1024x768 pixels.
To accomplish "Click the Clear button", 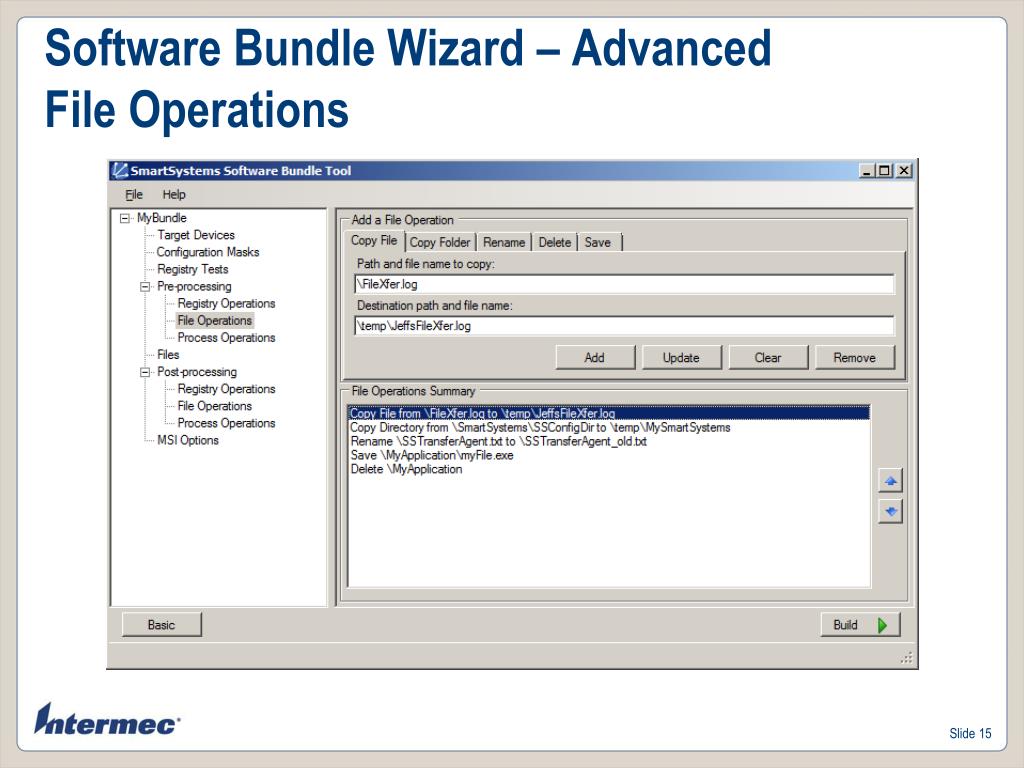I will (x=768, y=358).
